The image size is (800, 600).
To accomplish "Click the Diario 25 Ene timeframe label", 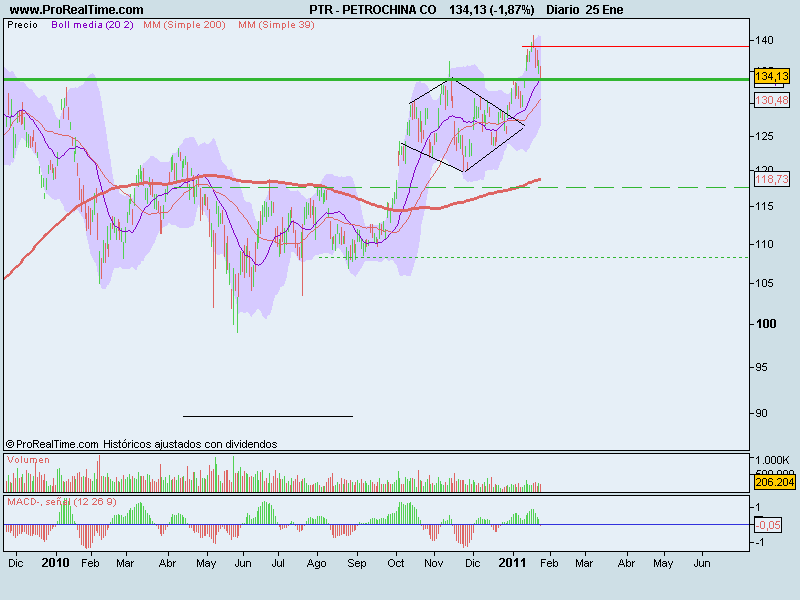I will tap(585, 10).
